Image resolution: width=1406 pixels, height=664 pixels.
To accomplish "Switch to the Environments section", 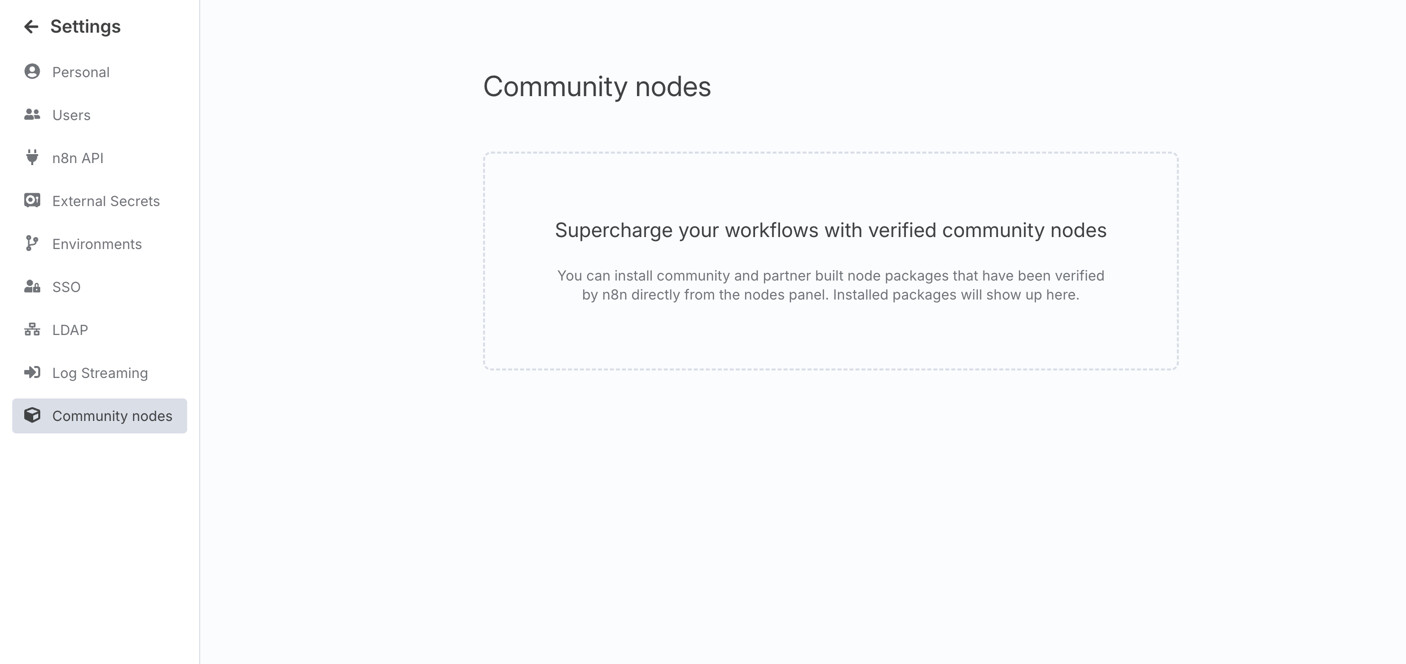I will tap(100, 244).
